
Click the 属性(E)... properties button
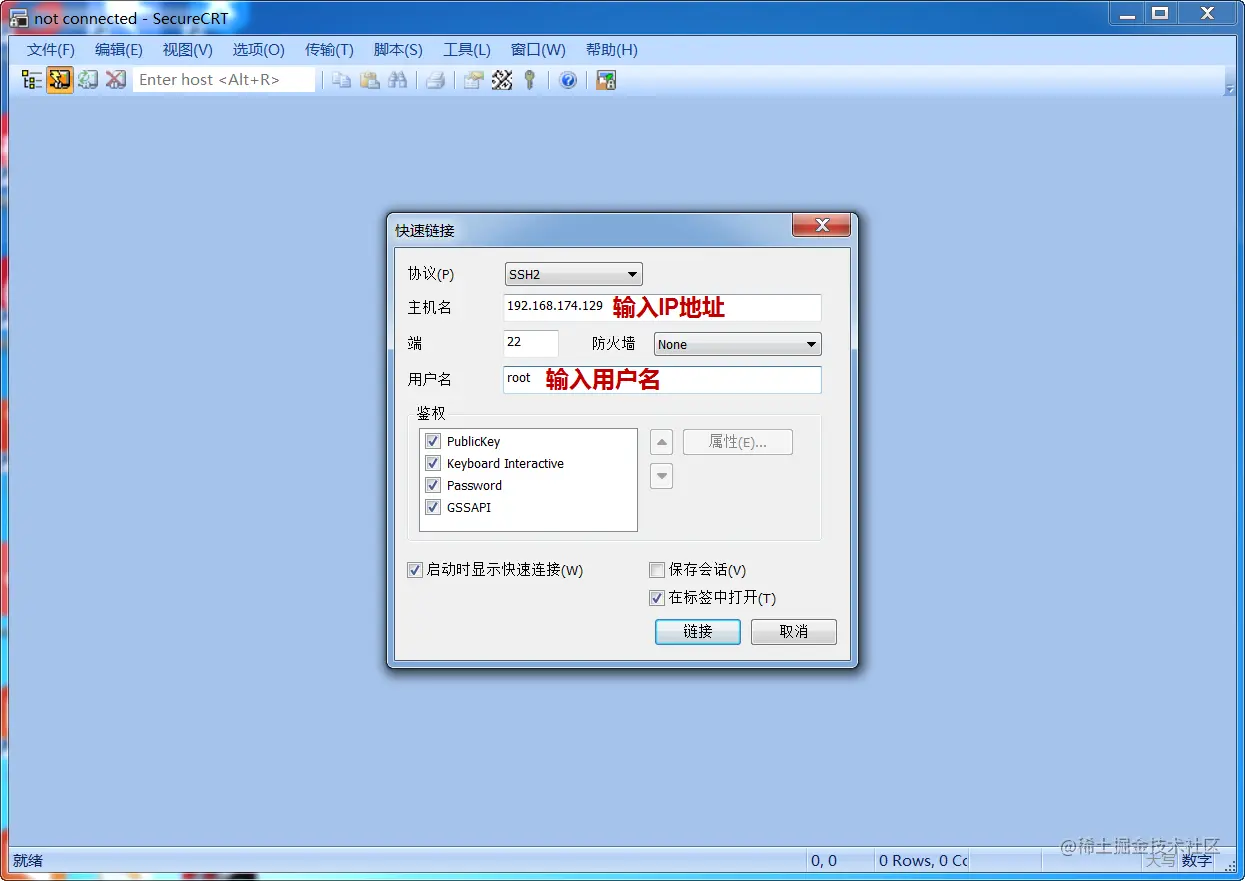(738, 442)
